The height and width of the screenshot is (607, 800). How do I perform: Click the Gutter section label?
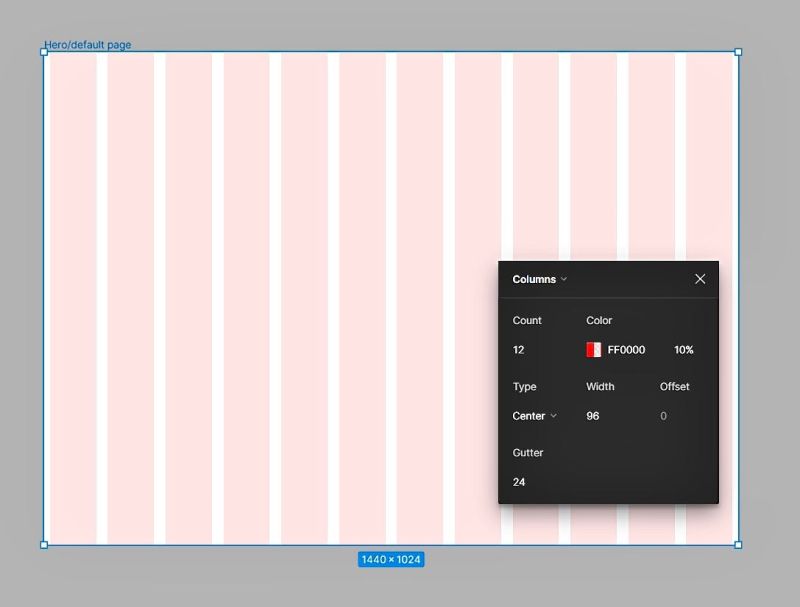click(528, 453)
